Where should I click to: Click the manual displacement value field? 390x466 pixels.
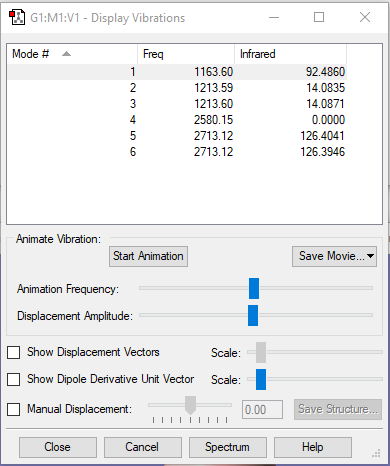[262, 409]
